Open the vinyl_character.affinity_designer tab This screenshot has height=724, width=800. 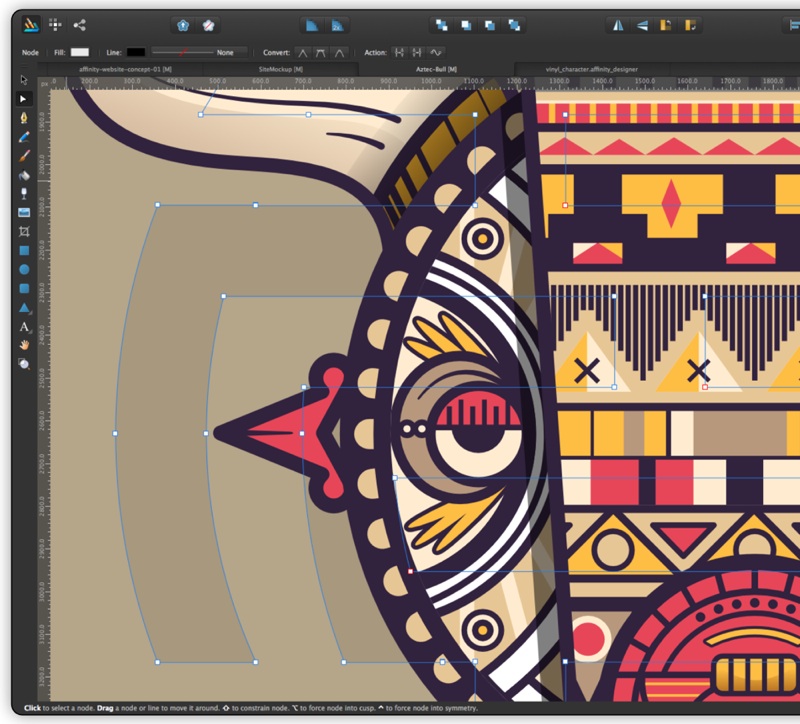(x=592, y=69)
